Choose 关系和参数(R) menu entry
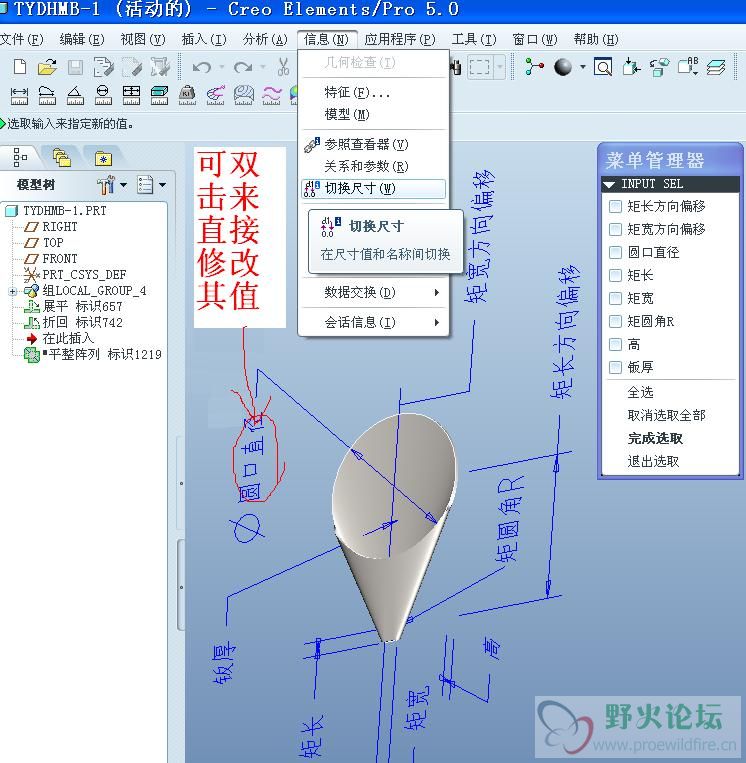This screenshot has width=746, height=763. [373, 166]
